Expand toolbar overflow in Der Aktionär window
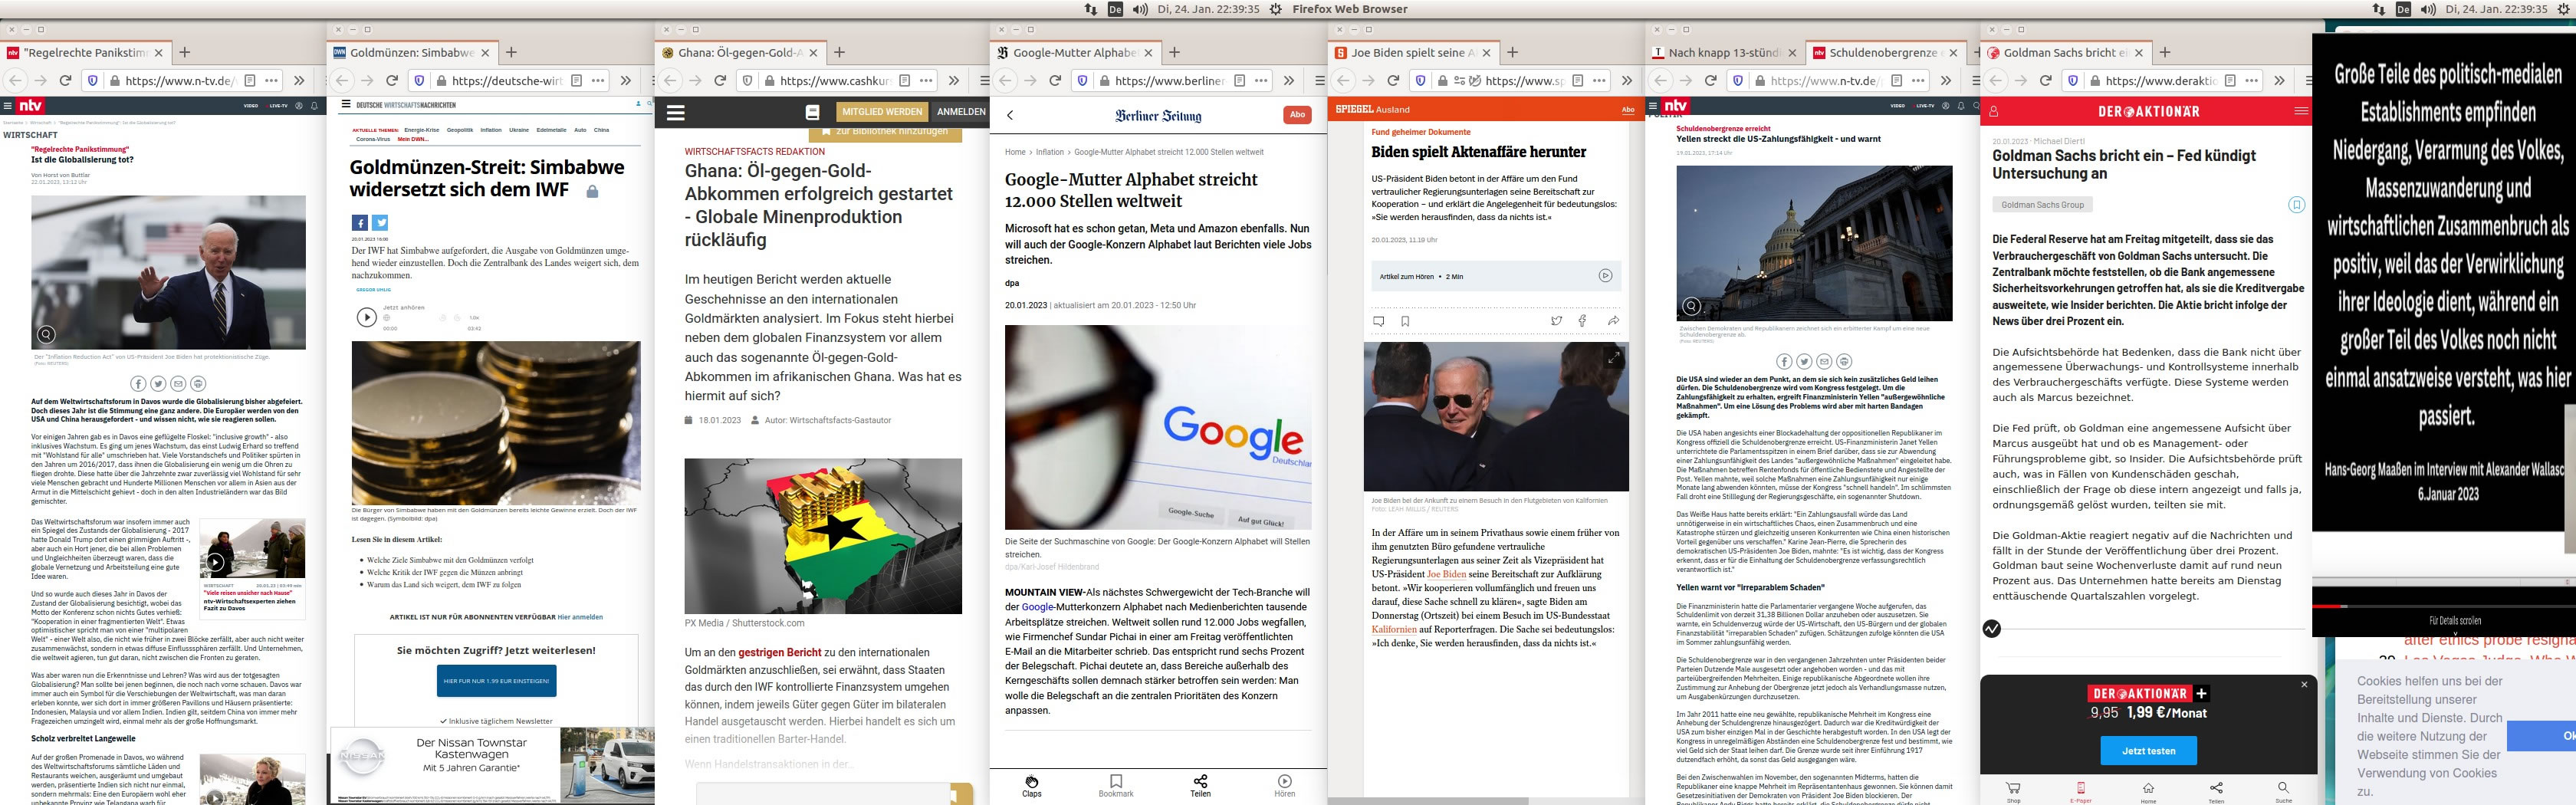Image resolution: width=2576 pixels, height=805 pixels. tap(2278, 81)
